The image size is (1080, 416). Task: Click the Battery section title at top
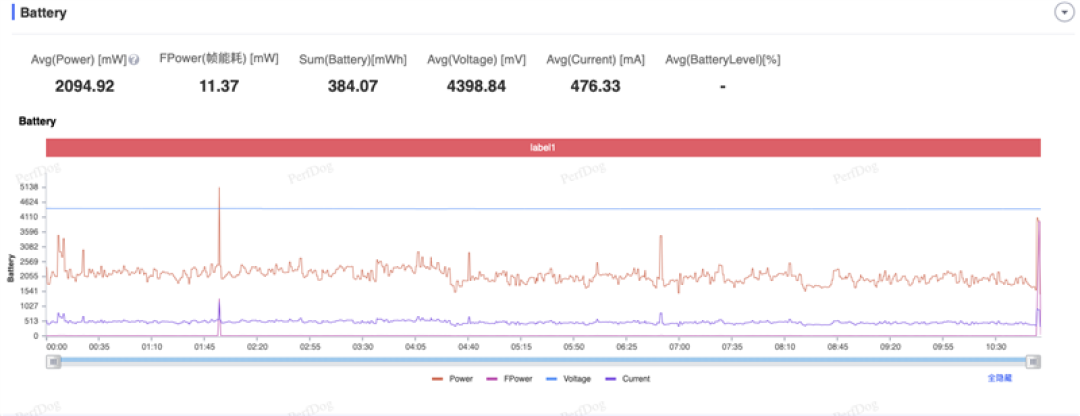click(x=43, y=13)
